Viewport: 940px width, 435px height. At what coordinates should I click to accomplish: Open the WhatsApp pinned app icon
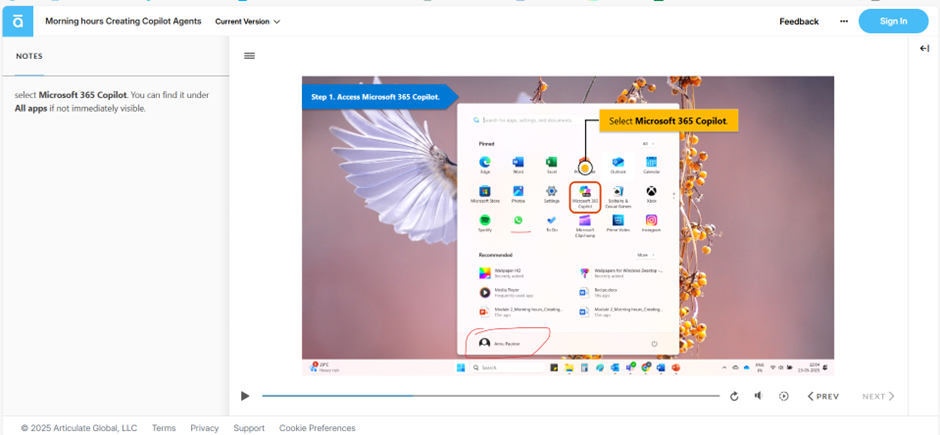pyautogui.click(x=518, y=221)
